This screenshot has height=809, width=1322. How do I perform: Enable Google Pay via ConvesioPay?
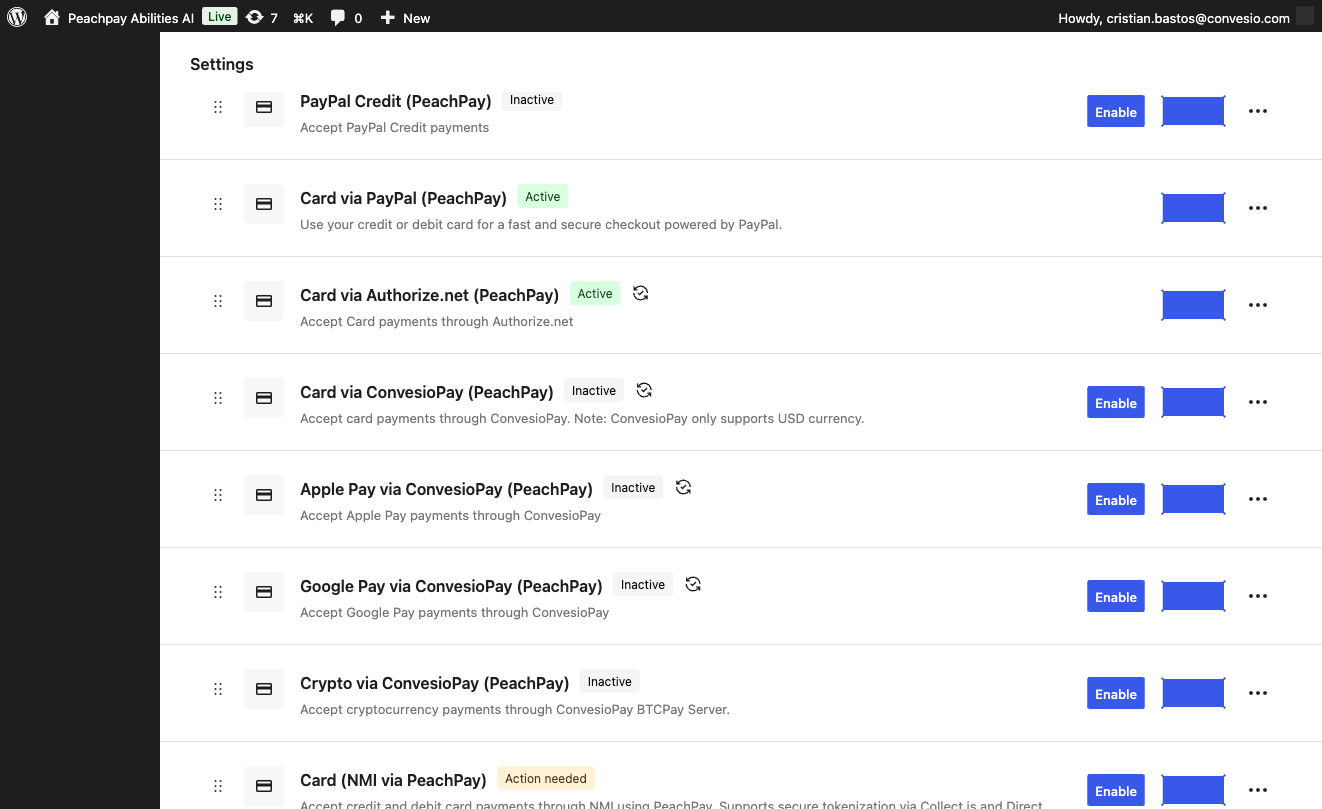pyautogui.click(x=1116, y=597)
